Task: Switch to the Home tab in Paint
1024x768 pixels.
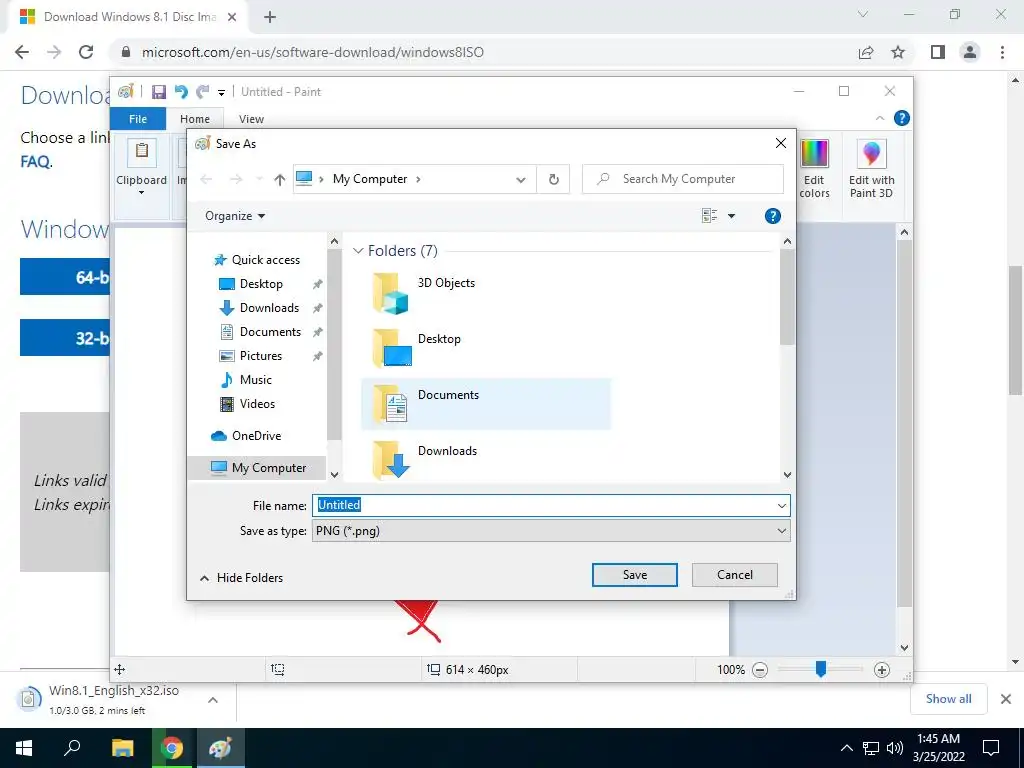Action: (x=195, y=119)
